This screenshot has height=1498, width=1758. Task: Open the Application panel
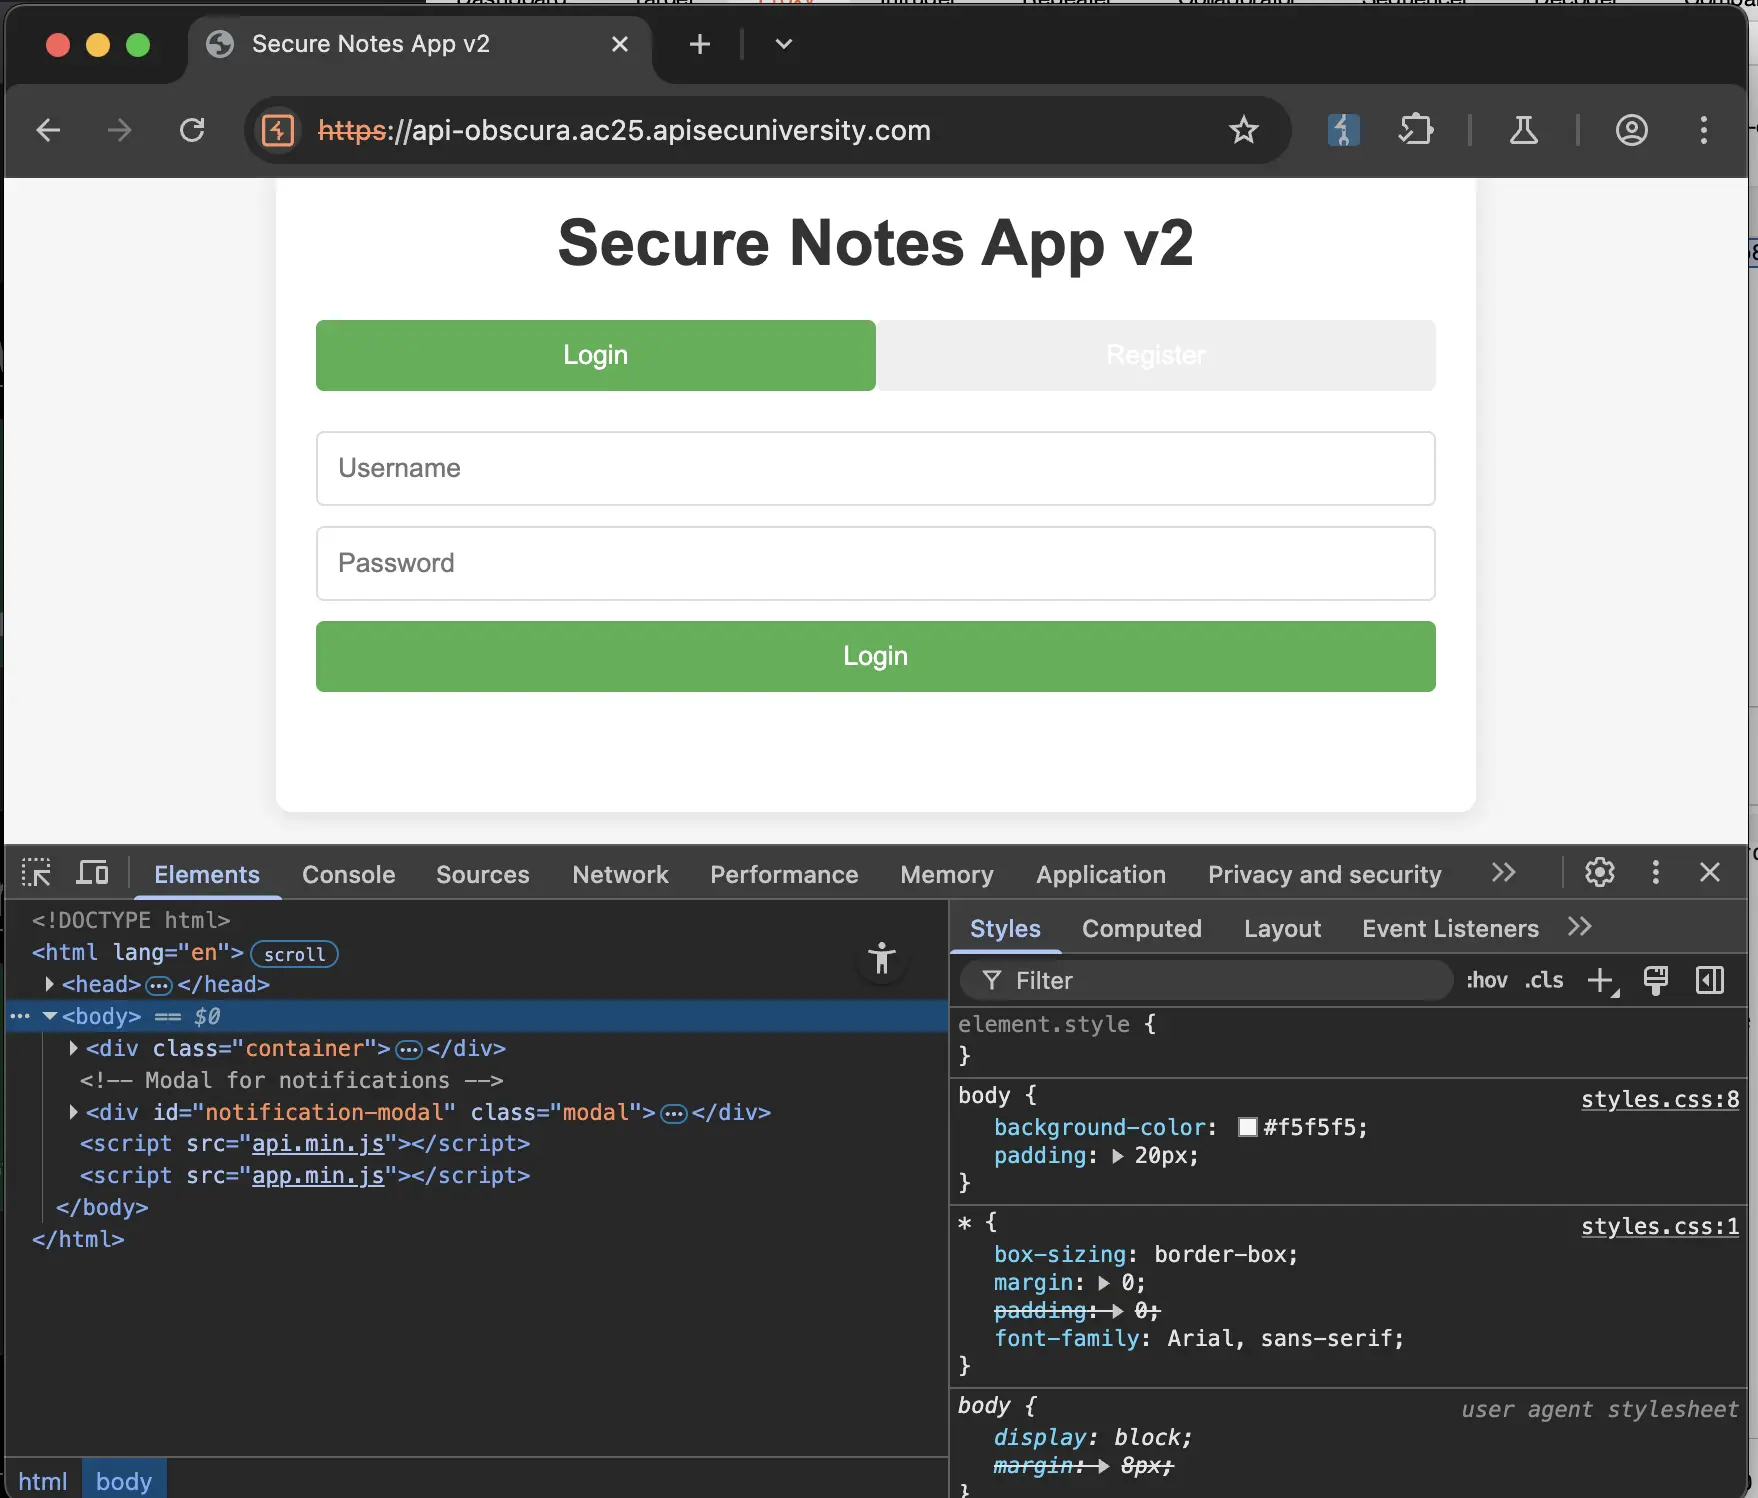[x=1101, y=874]
